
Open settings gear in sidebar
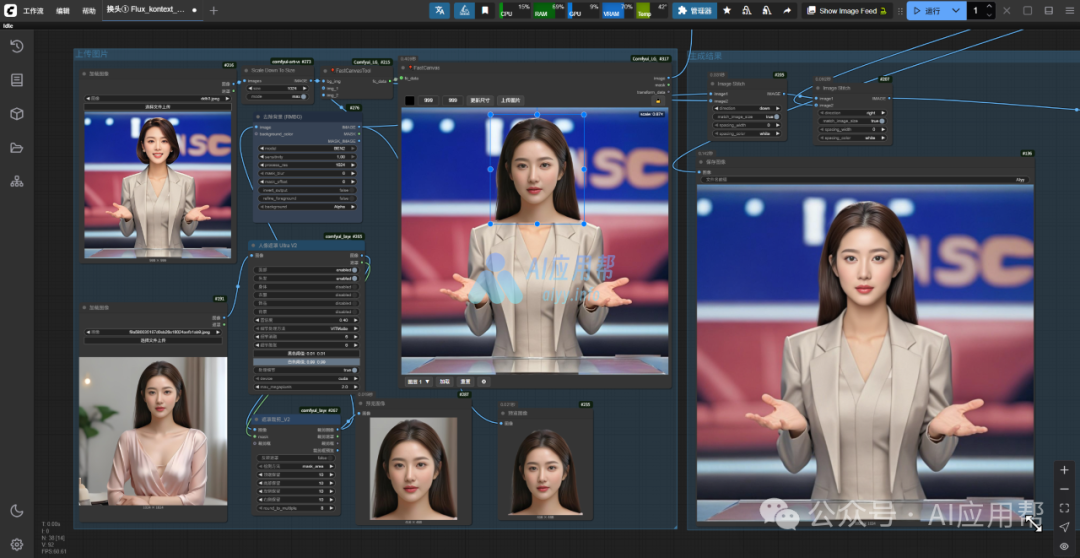point(17,544)
